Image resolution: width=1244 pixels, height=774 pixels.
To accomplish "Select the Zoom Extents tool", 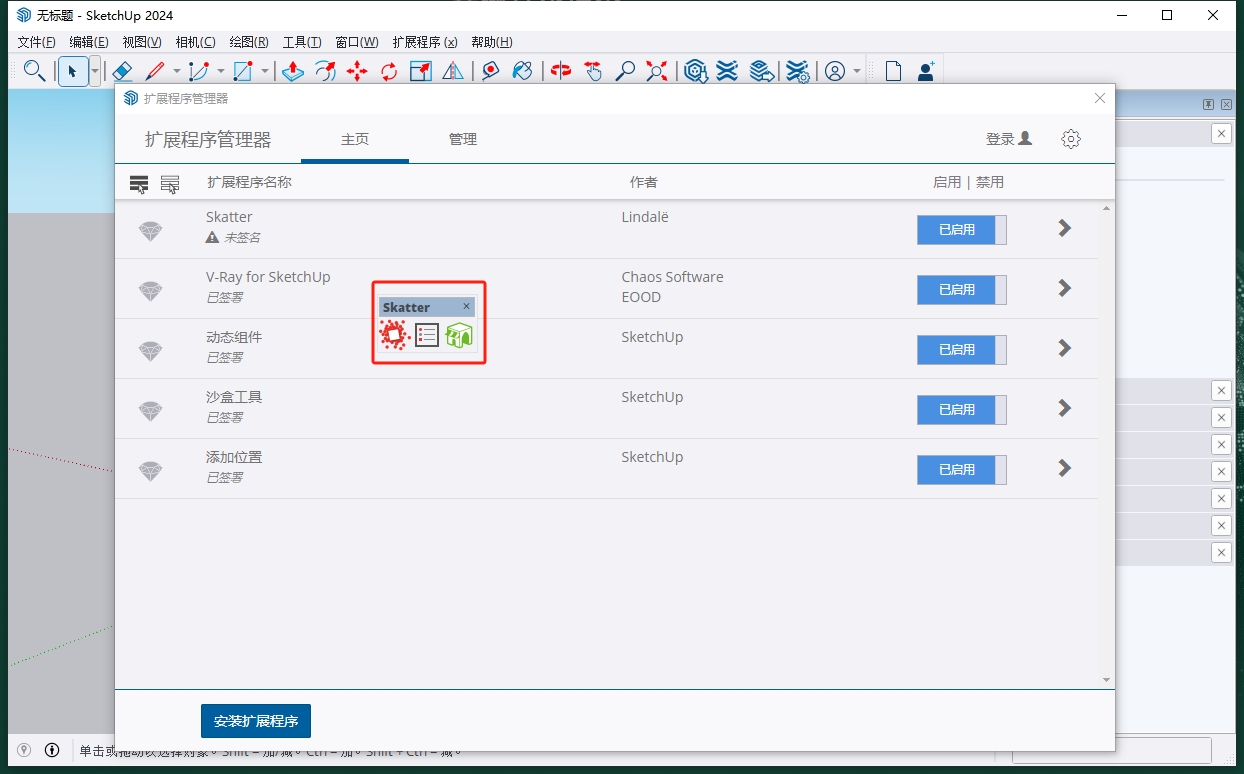I will pos(657,71).
